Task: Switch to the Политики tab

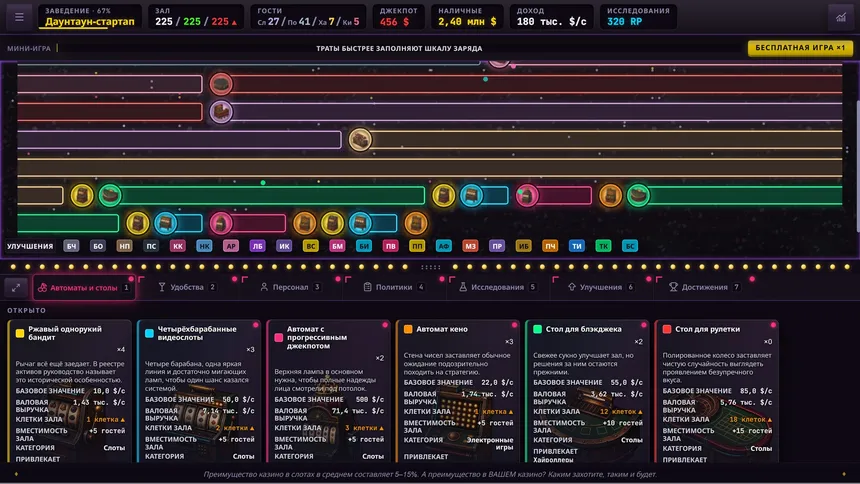Action: 394,287
